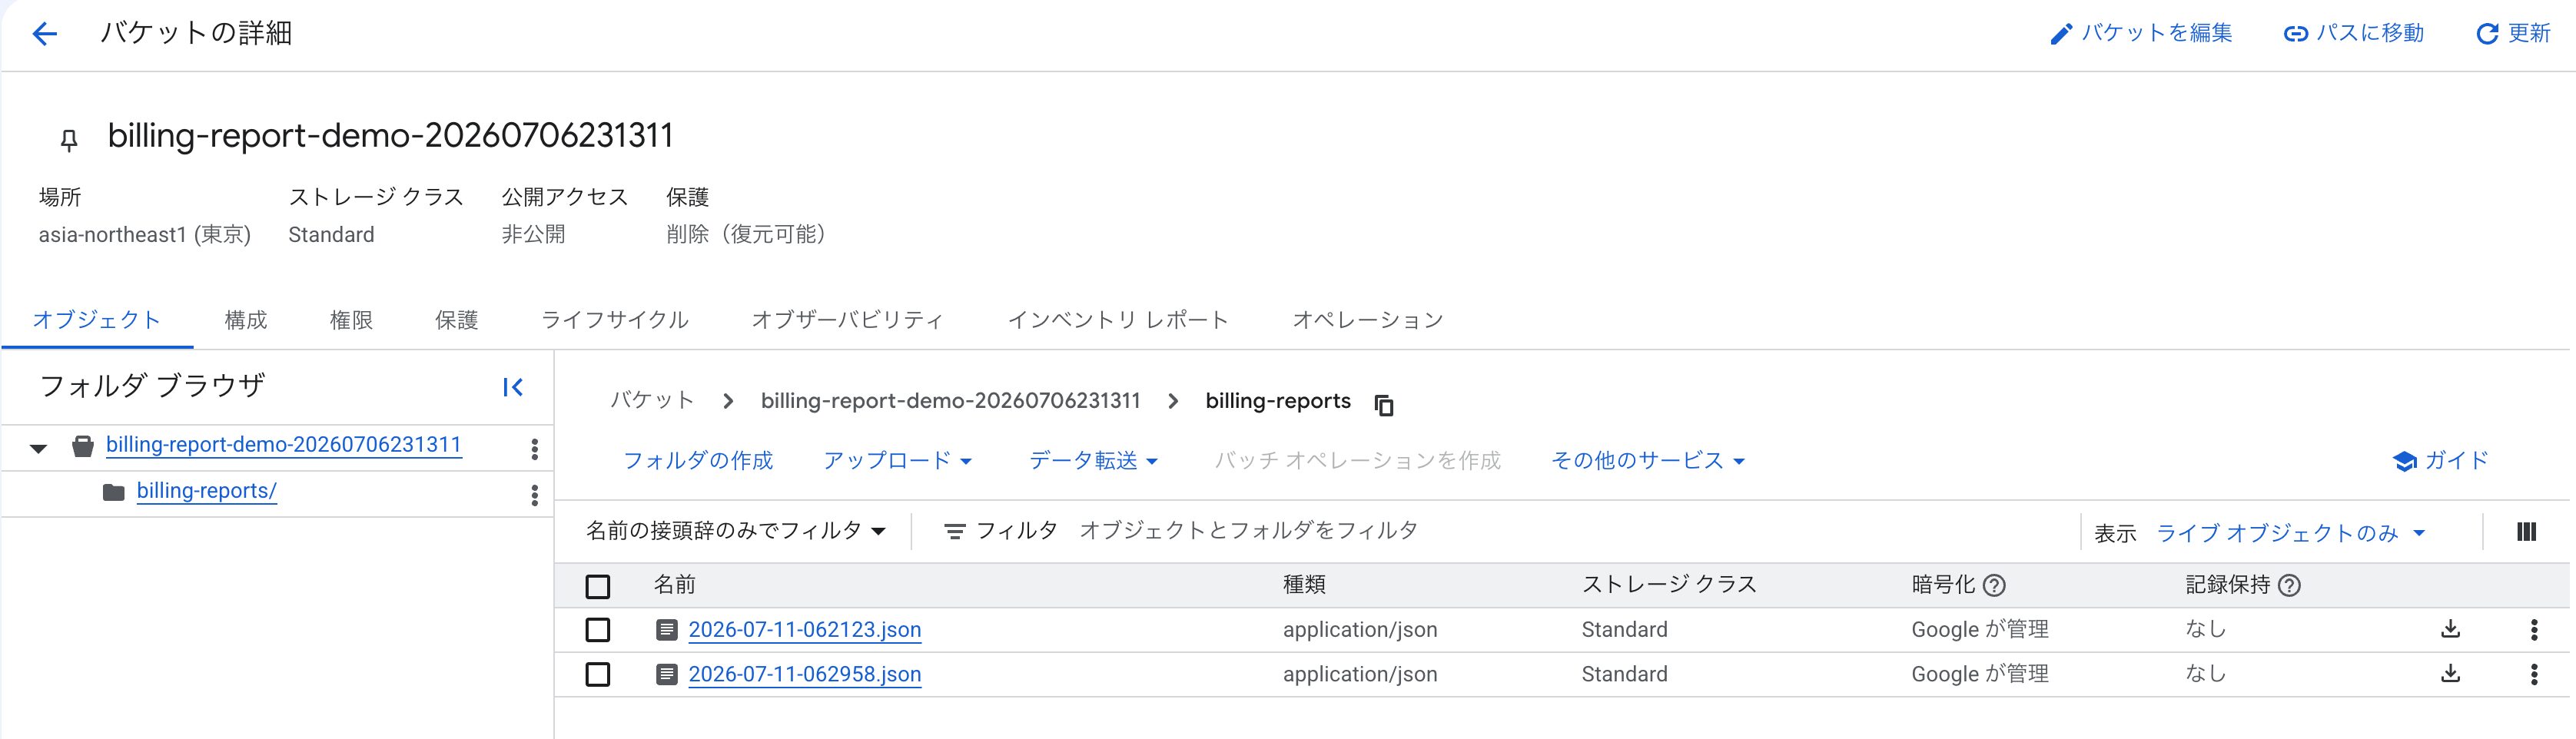Check the box for 2026-07-11-062958.json
Image resolution: width=2576 pixels, height=739 pixels.
tap(598, 674)
